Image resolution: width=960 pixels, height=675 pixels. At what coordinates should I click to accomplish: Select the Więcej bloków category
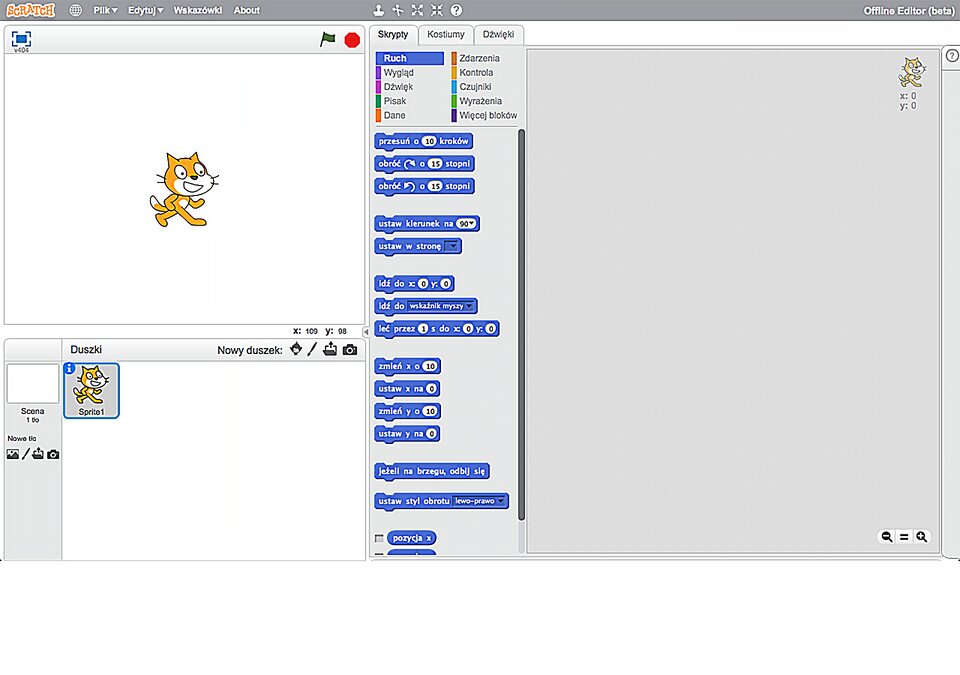(485, 115)
